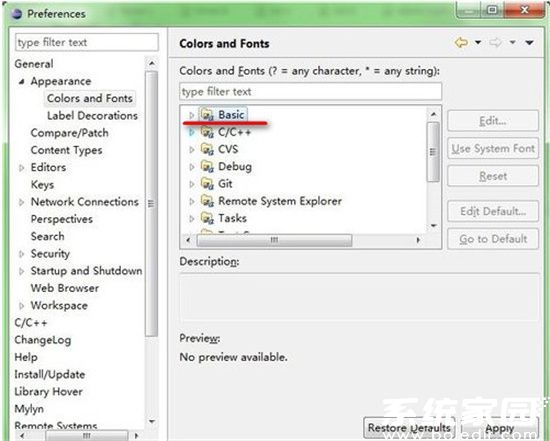Viewport: 550px width, 441px height.
Task: Open the back history dropdown arrow
Action: pos(478,42)
